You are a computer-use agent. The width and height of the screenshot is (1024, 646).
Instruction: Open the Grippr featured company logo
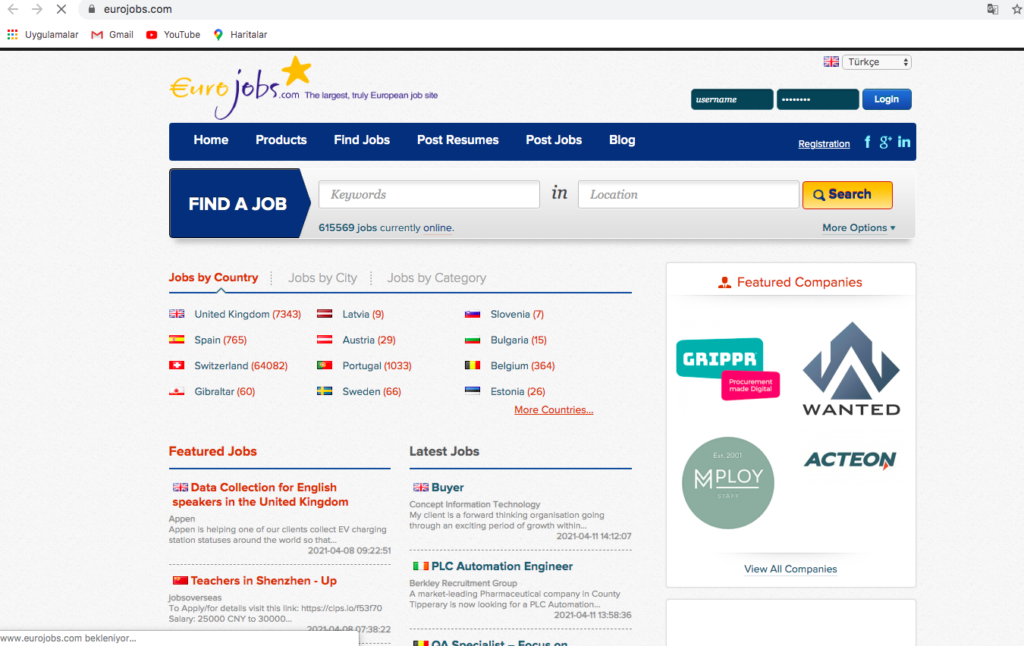(727, 366)
